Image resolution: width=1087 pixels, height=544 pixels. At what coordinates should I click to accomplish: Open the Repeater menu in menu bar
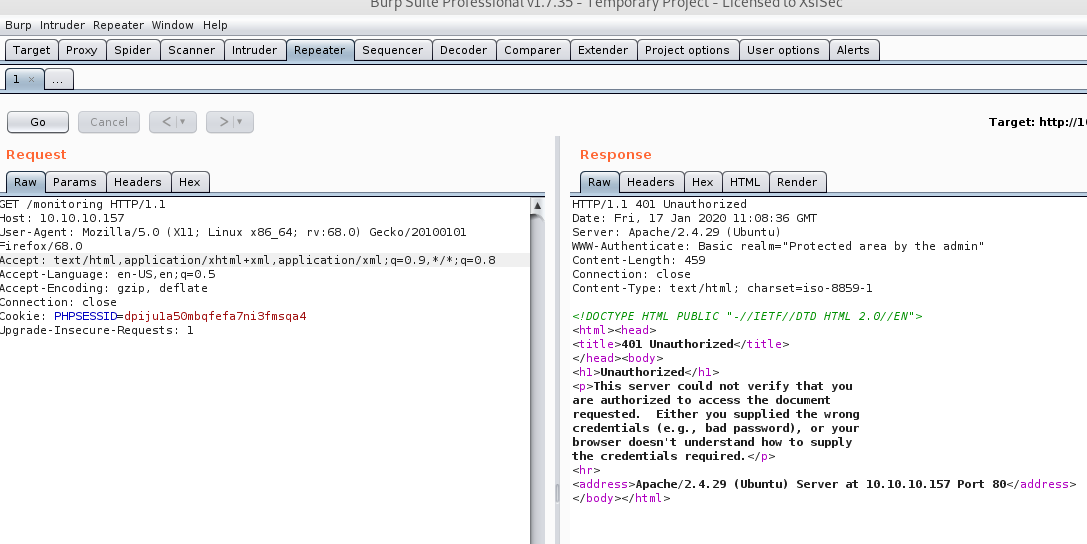(x=119, y=25)
